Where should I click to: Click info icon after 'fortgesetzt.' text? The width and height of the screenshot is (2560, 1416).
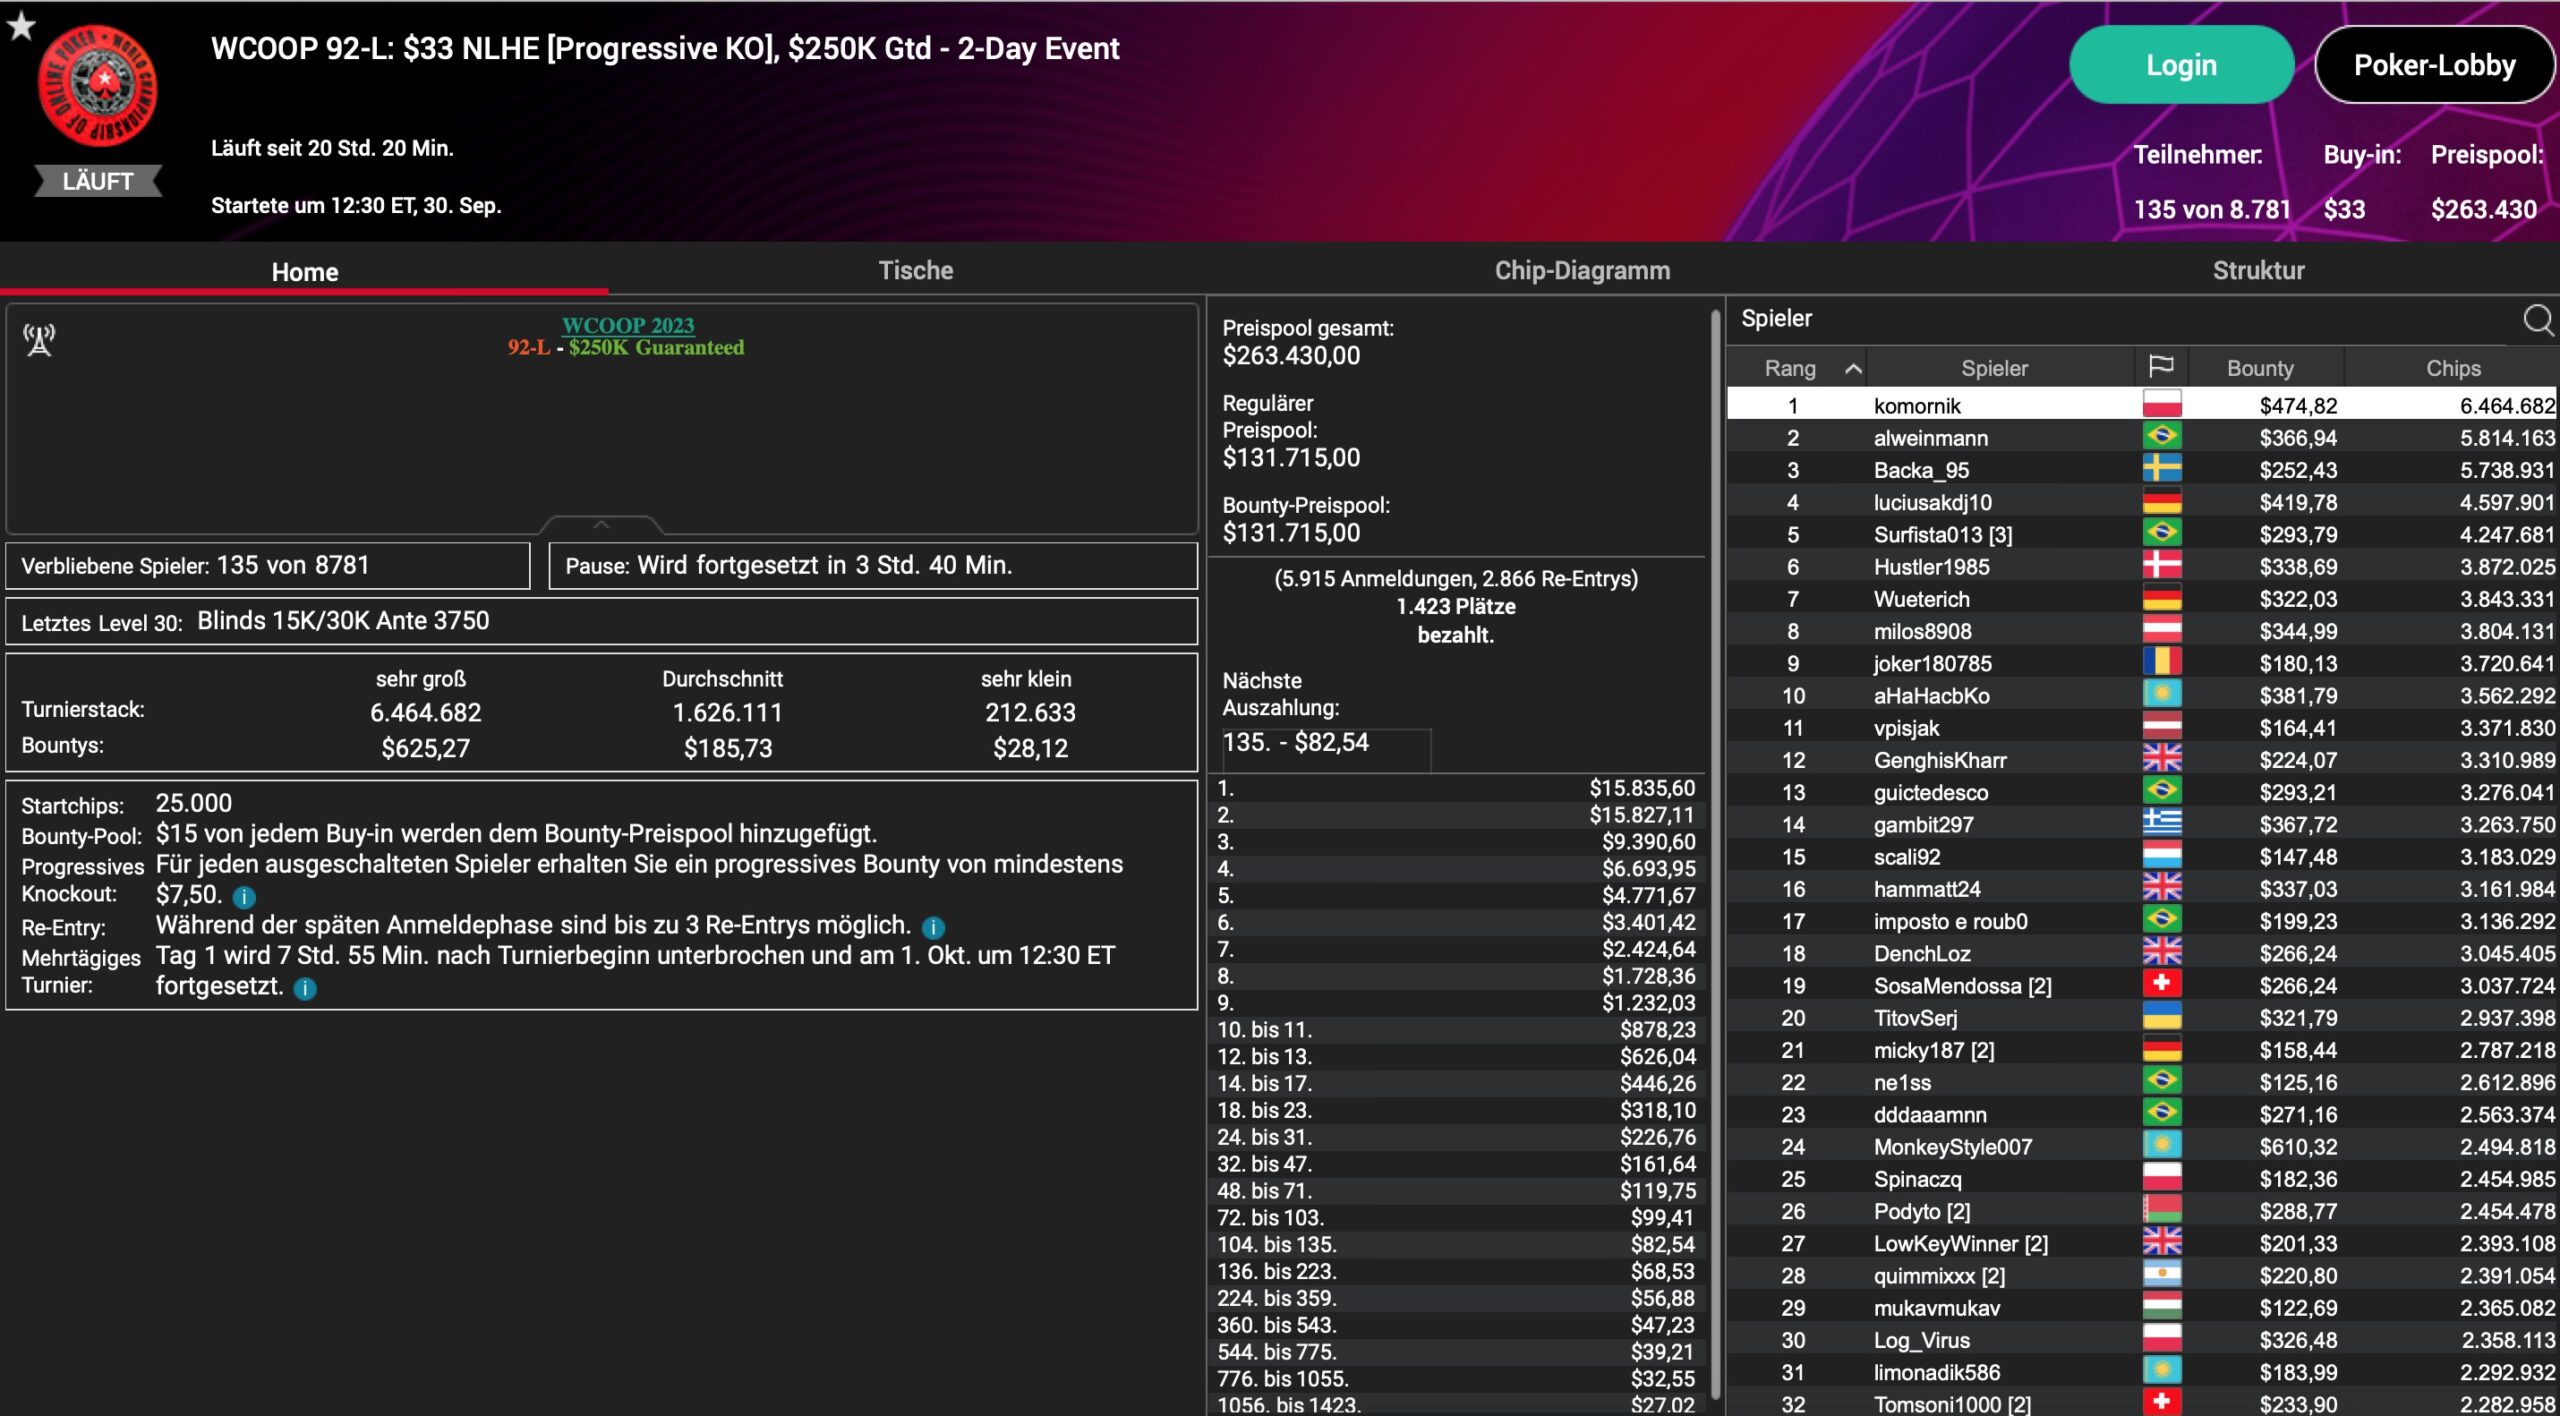point(305,989)
